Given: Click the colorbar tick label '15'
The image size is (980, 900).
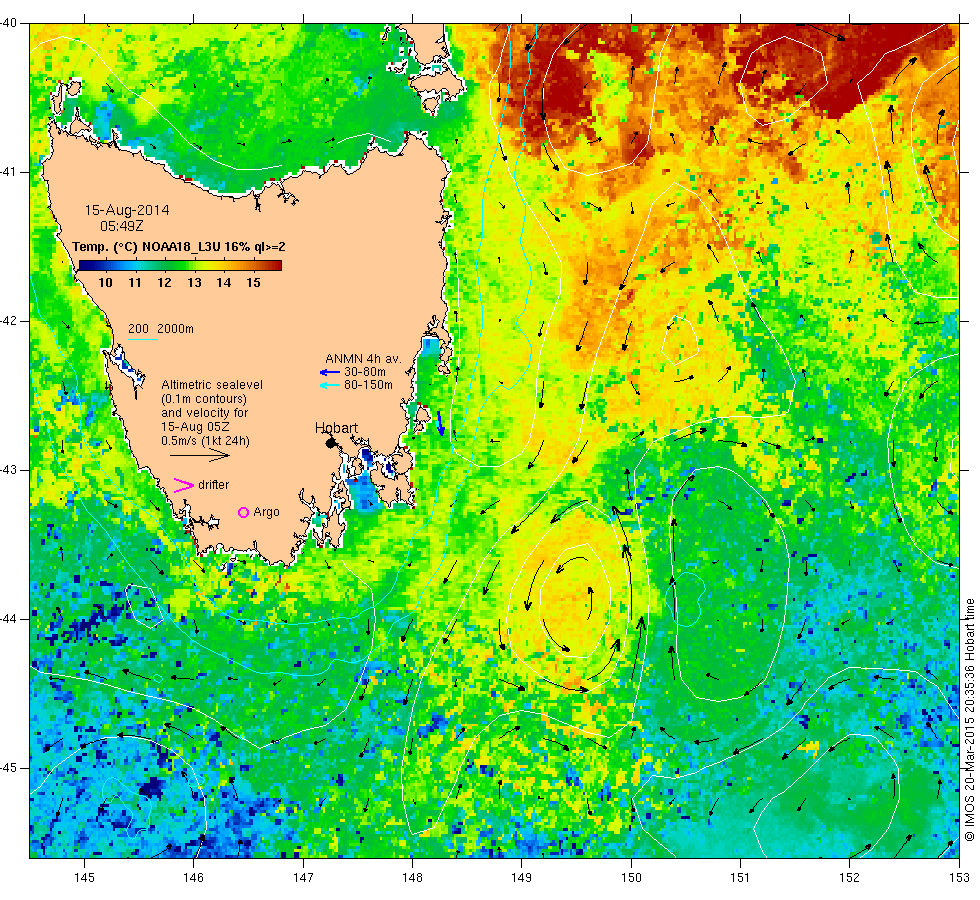Looking at the screenshot, I should coord(253,283).
